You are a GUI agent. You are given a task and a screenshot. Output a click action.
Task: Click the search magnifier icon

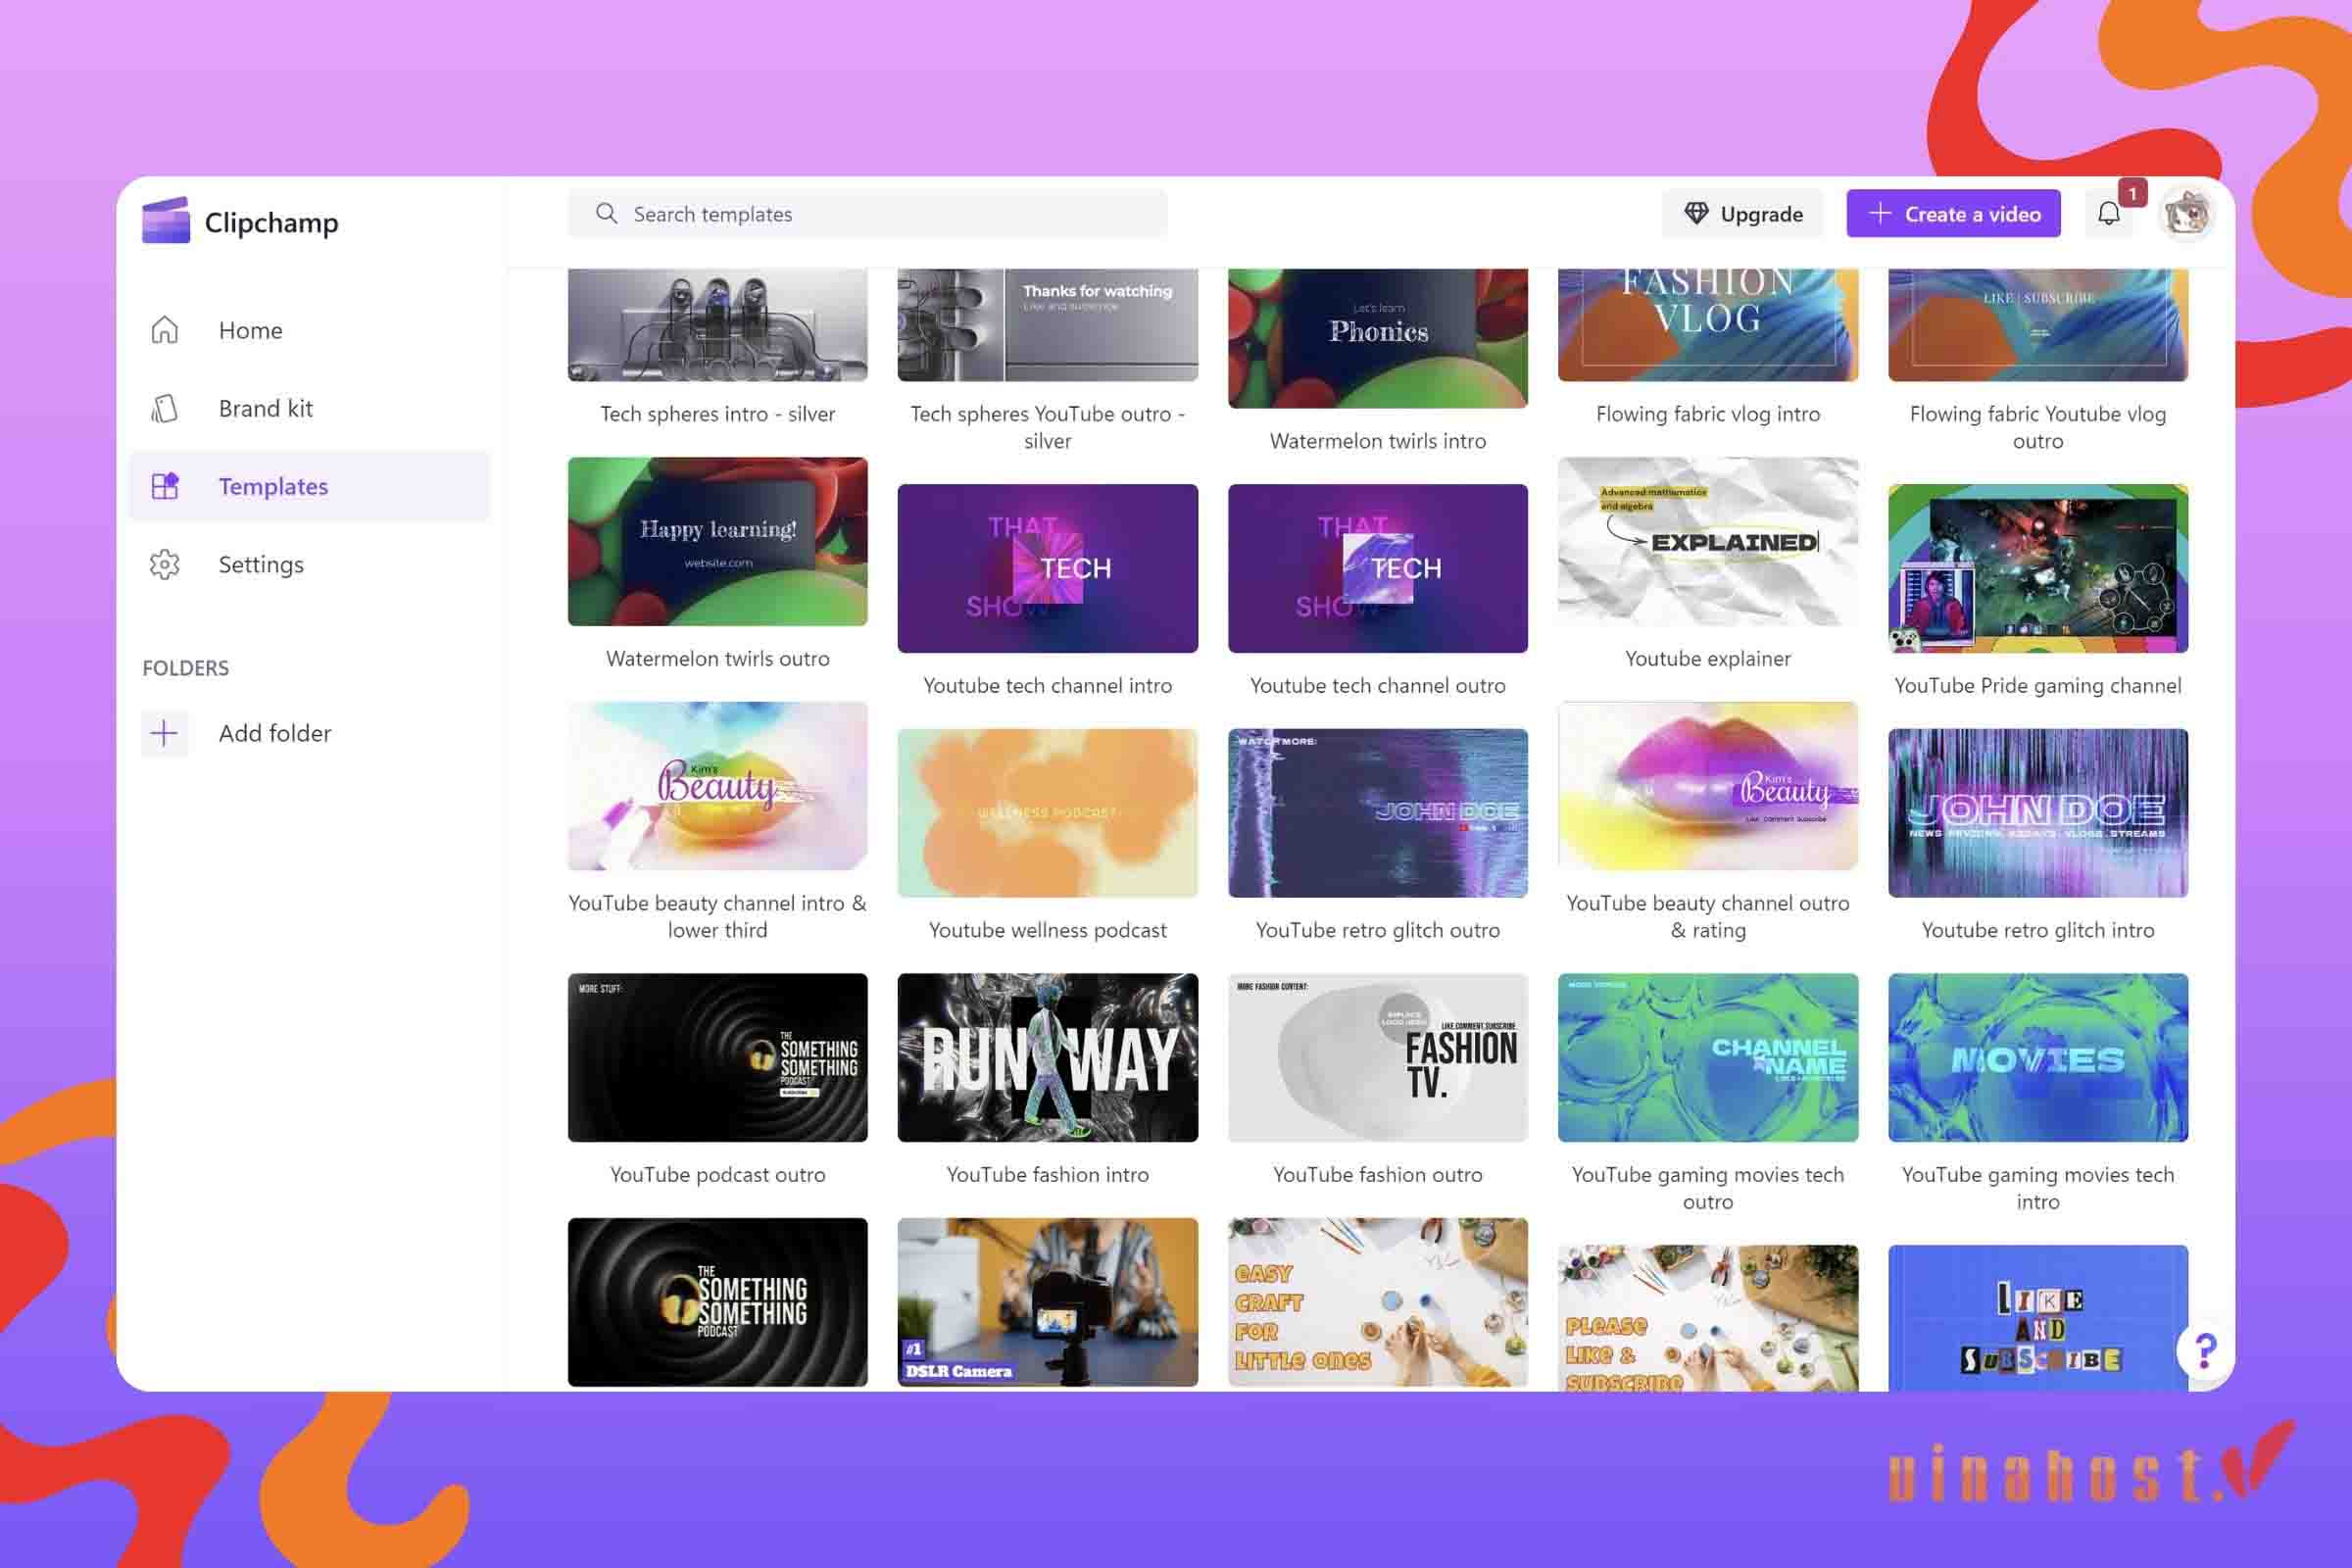tap(606, 213)
